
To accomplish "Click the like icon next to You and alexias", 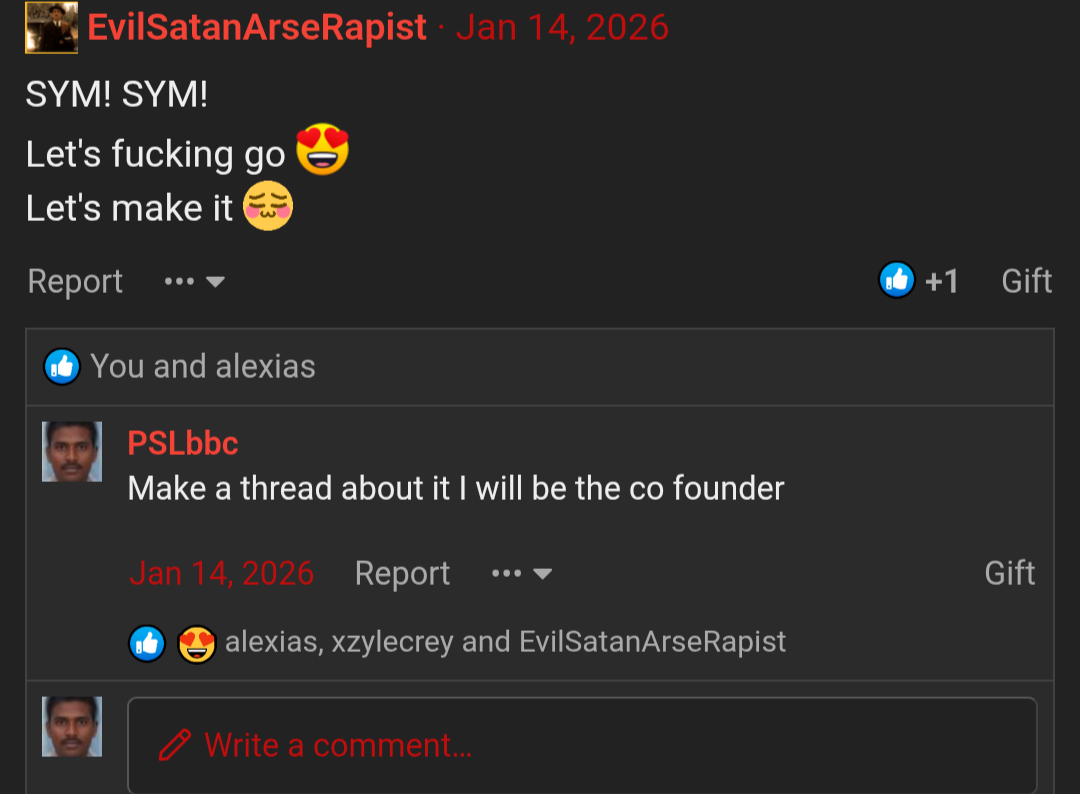I will 61,366.
